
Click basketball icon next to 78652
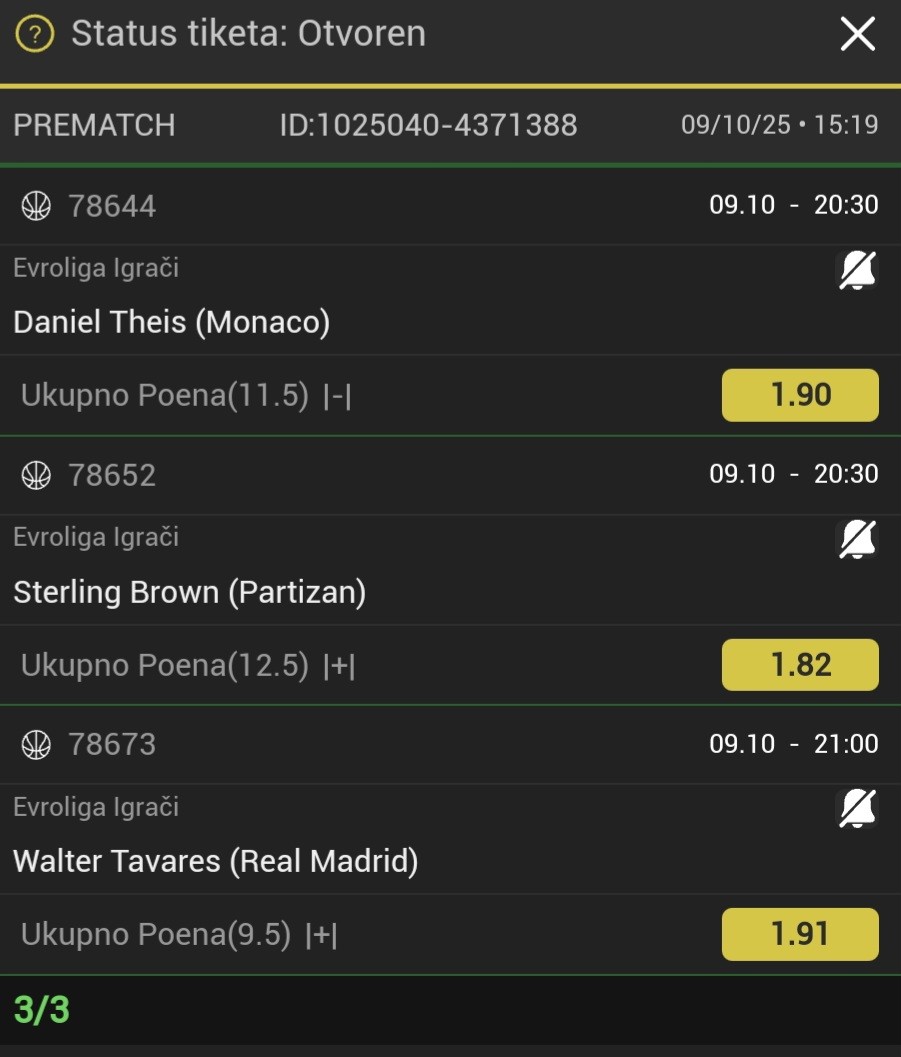tap(36, 475)
